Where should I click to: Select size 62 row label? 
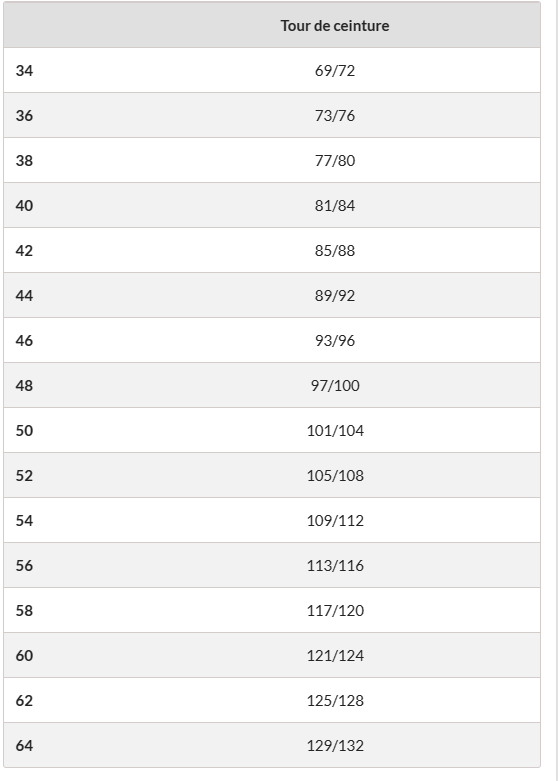click(24, 701)
